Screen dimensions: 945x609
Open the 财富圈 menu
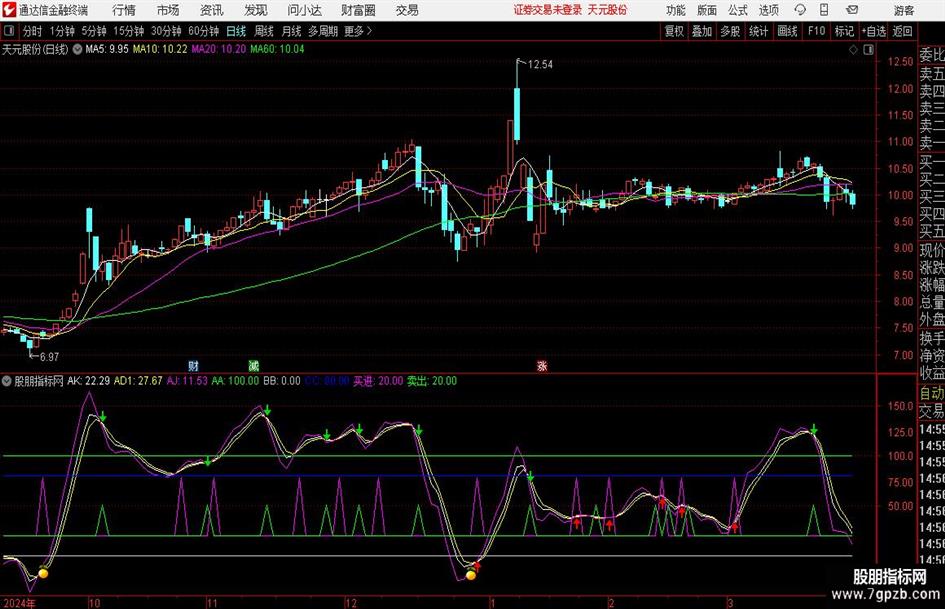click(x=358, y=10)
